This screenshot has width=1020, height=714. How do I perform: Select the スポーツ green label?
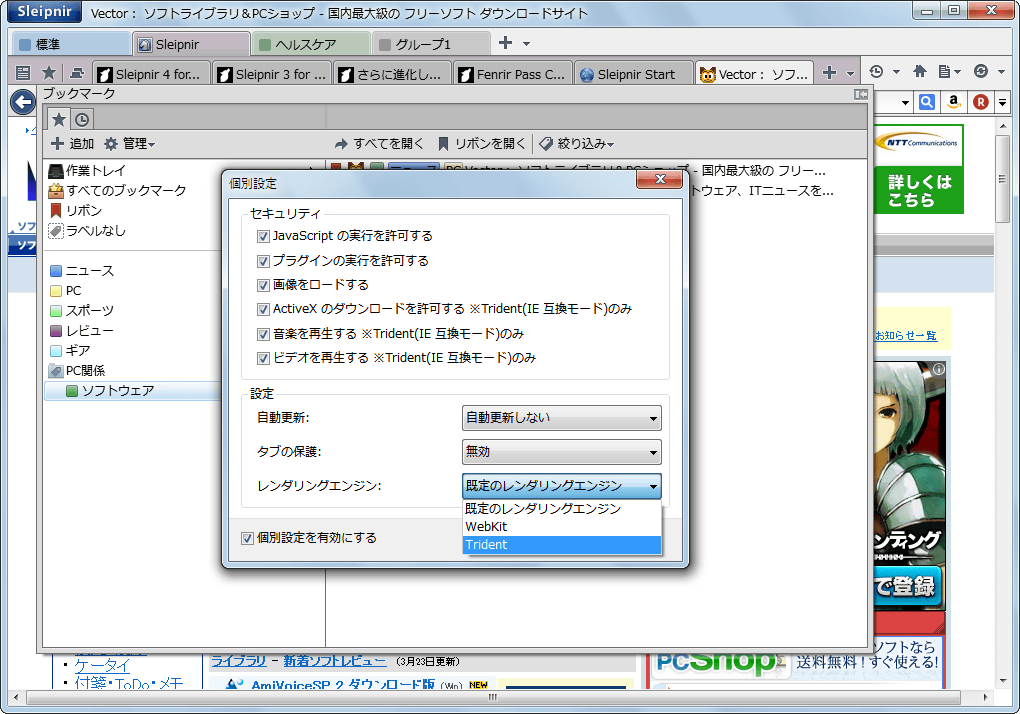tap(82, 311)
